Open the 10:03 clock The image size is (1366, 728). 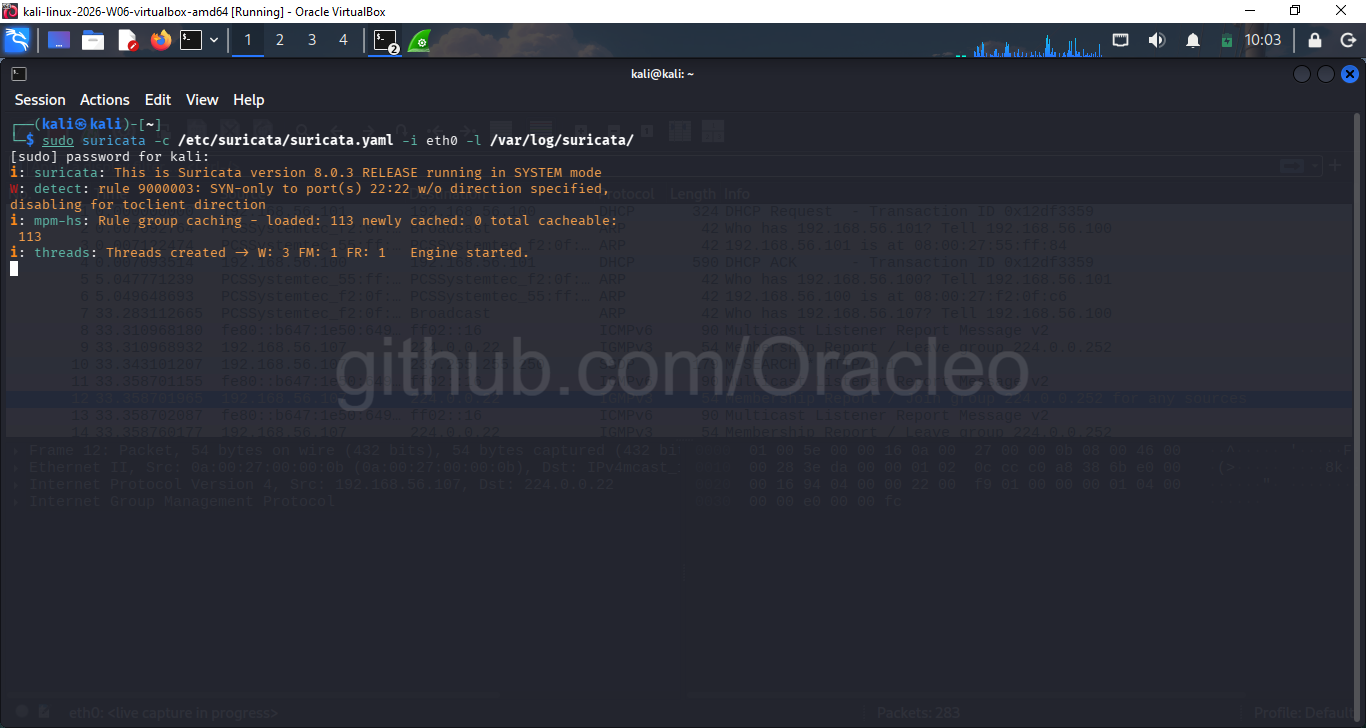click(x=1263, y=40)
